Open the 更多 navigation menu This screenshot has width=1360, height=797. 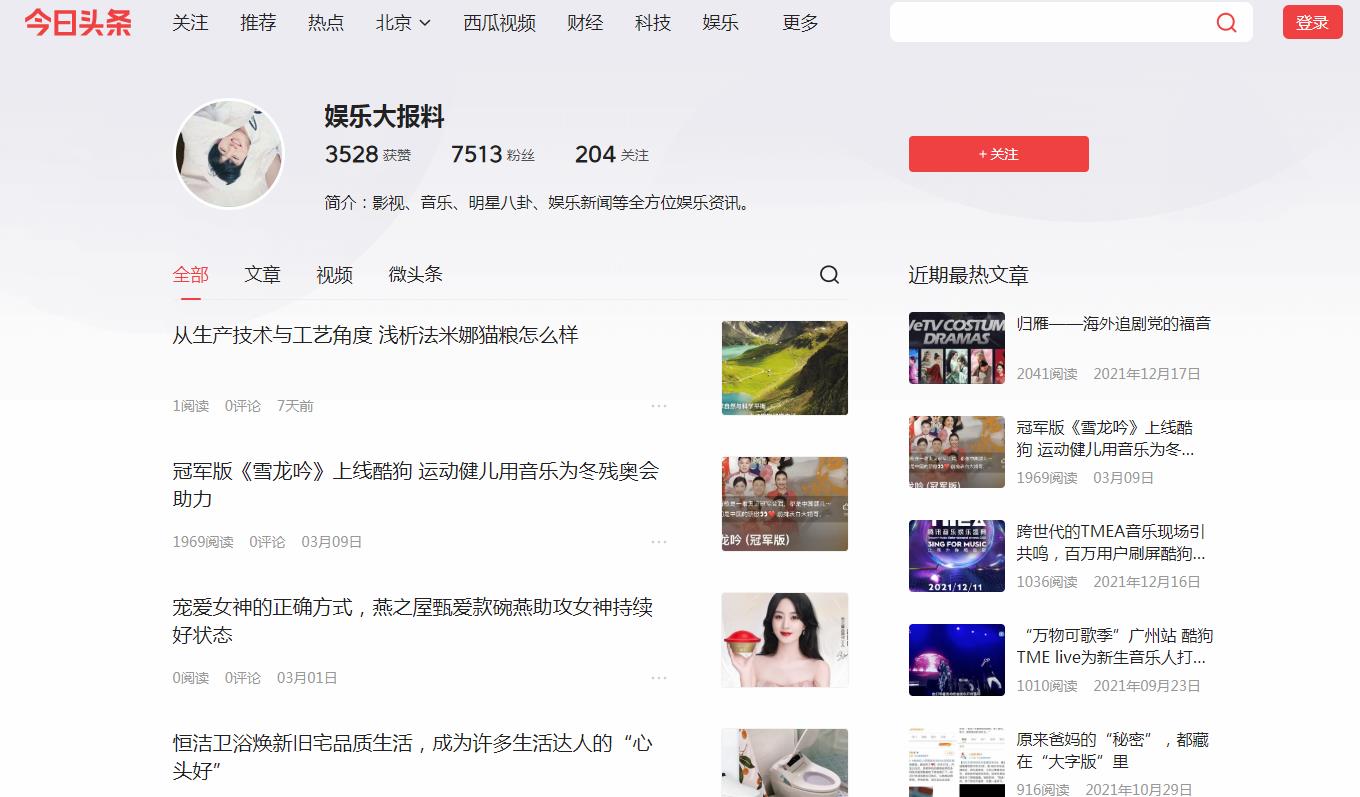(800, 22)
